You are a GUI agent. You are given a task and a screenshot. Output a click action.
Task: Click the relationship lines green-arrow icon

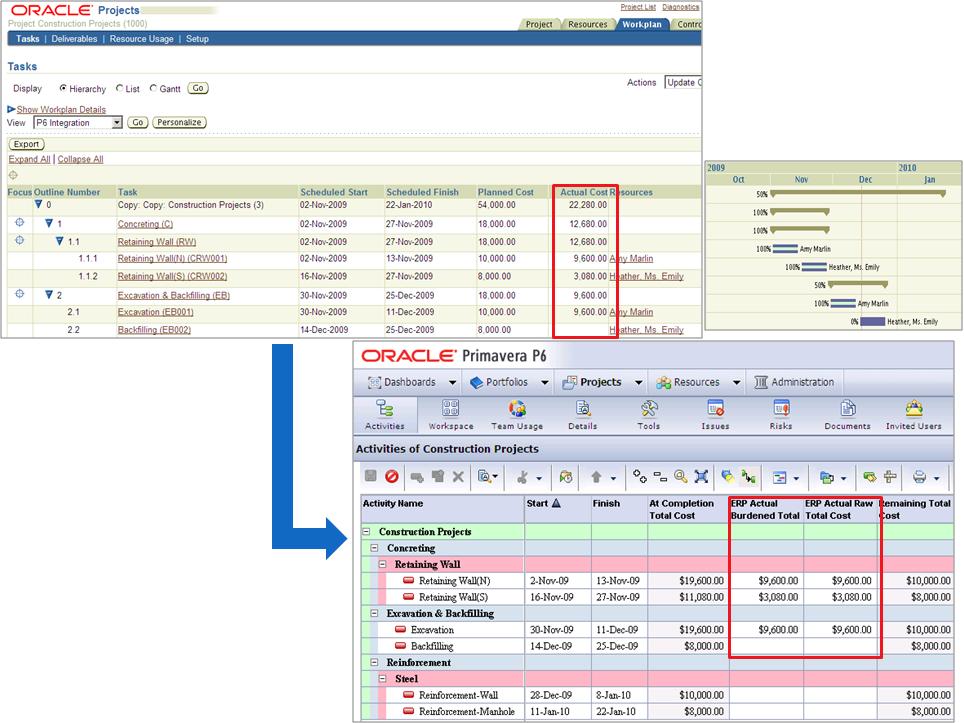click(x=748, y=476)
